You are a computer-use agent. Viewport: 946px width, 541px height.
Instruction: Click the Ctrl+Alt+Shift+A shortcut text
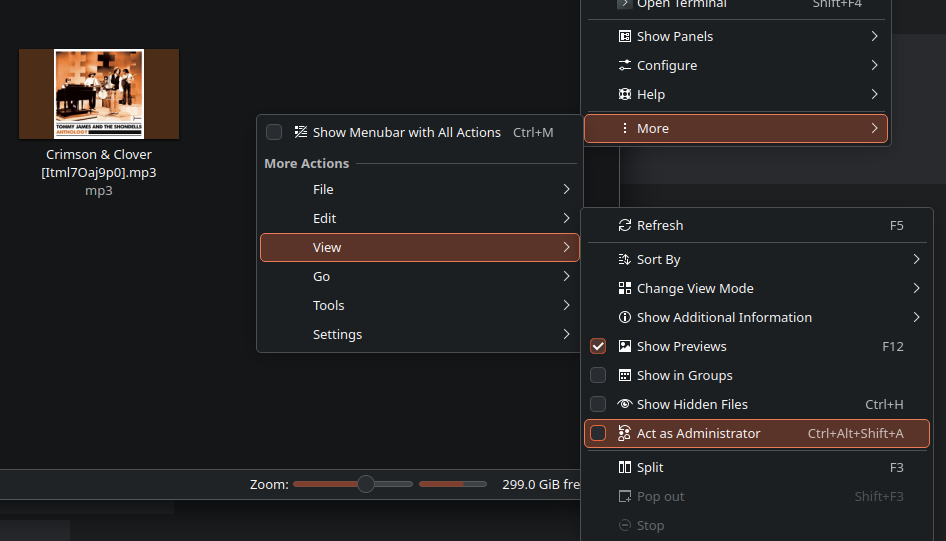[856, 433]
